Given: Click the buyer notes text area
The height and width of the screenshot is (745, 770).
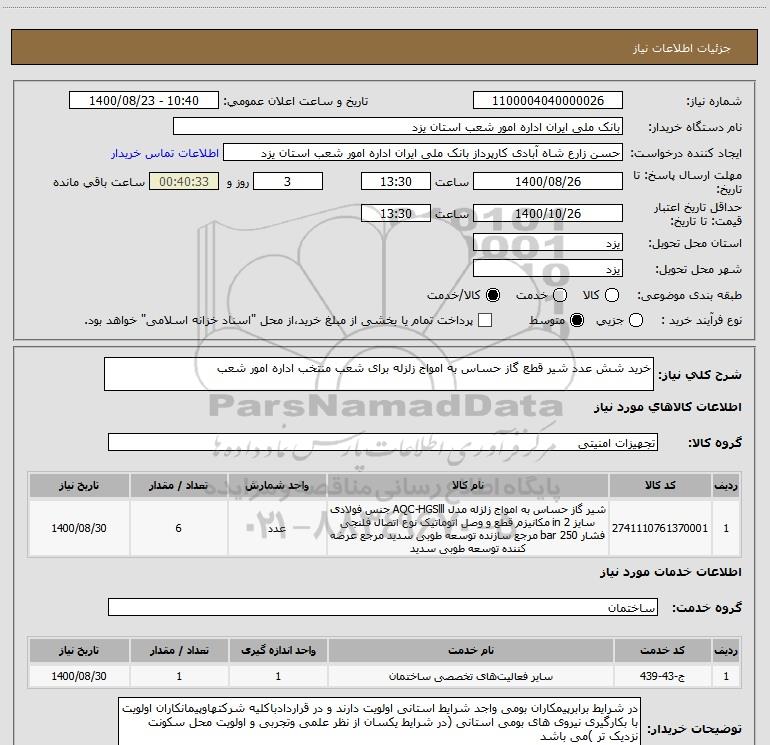Looking at the screenshot, I should (x=380, y=722).
